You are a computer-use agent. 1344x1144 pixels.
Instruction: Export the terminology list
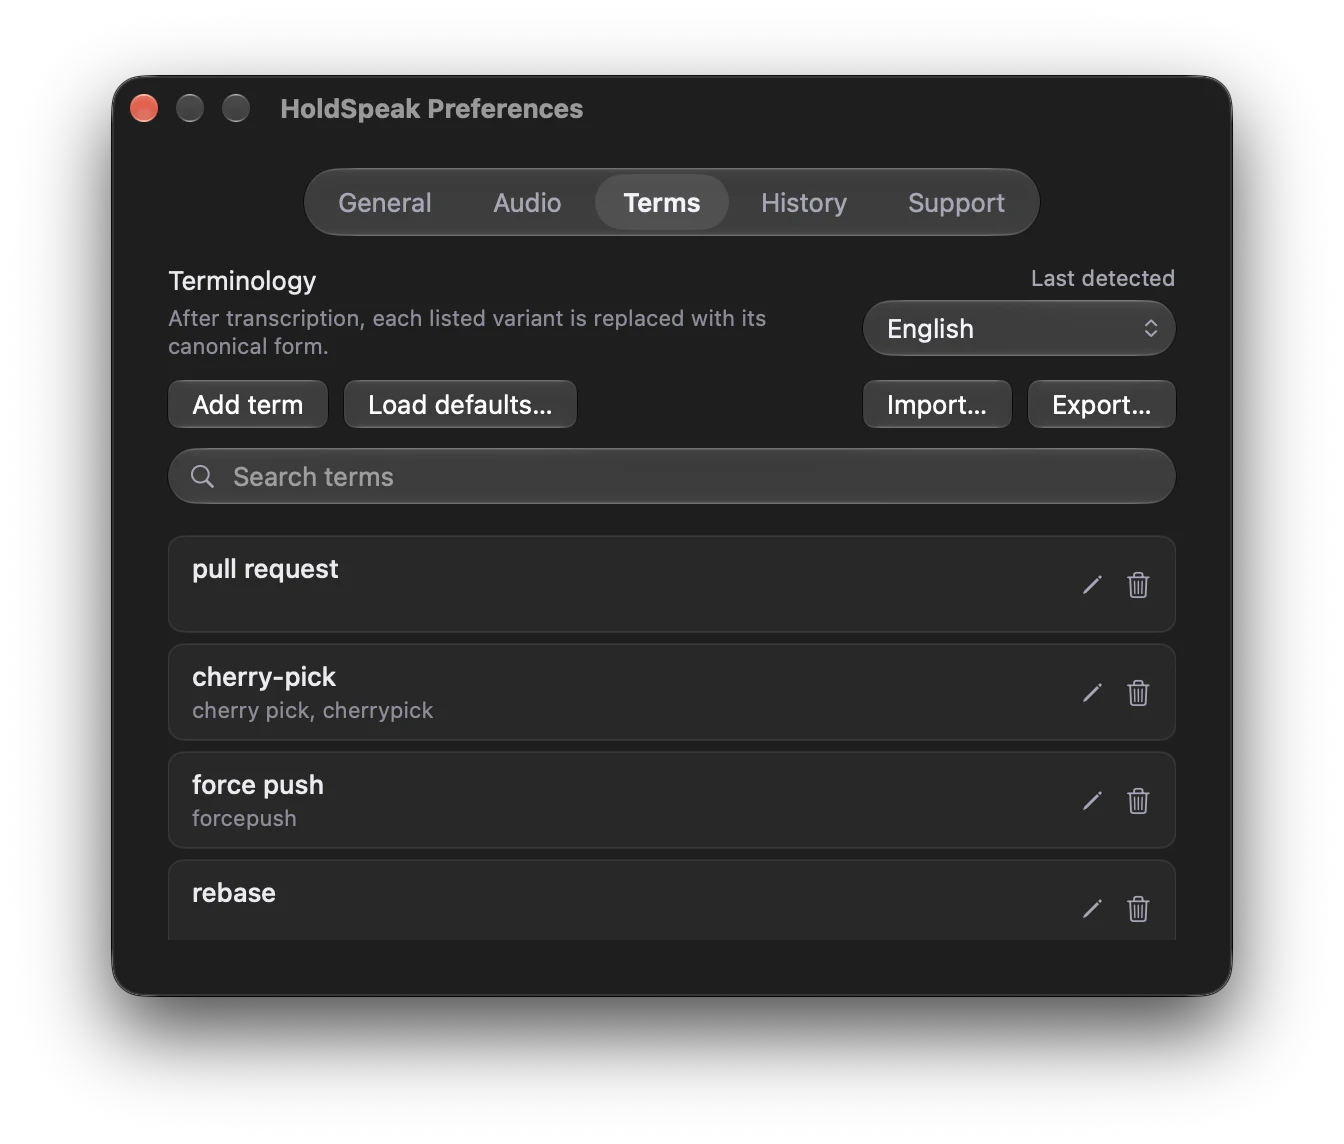1101,405
